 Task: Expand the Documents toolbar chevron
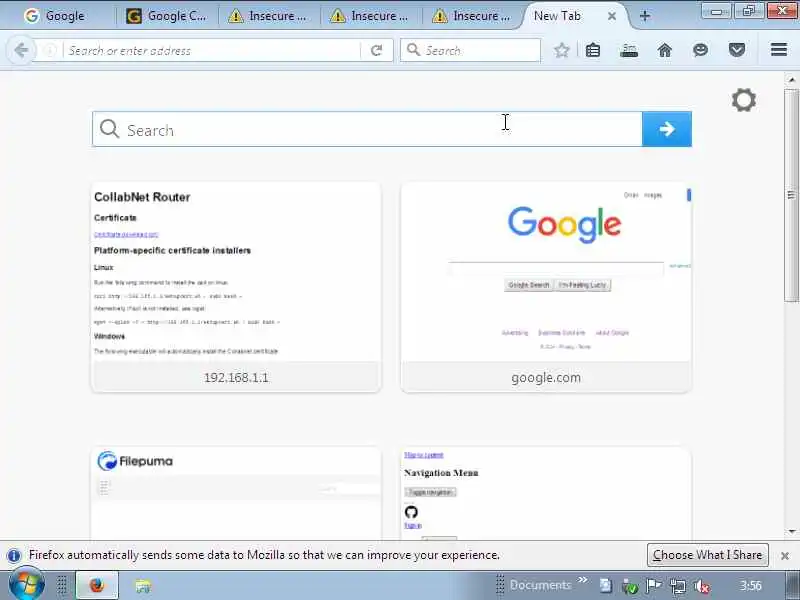click(x=582, y=580)
